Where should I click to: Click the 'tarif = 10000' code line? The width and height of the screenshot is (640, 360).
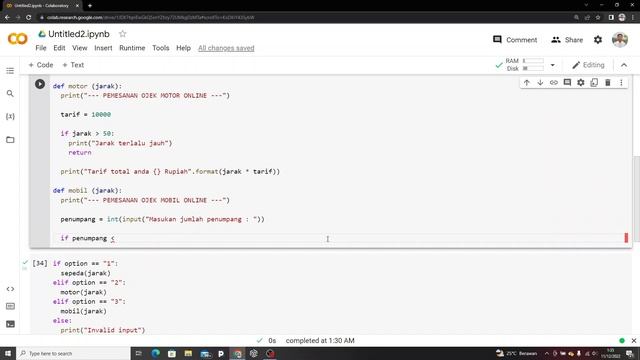pyautogui.click(x=86, y=115)
